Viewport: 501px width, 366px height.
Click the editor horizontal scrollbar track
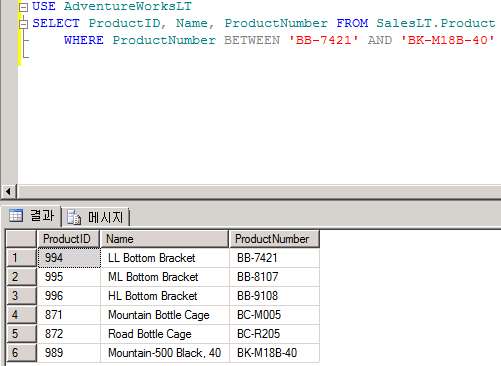point(259,192)
